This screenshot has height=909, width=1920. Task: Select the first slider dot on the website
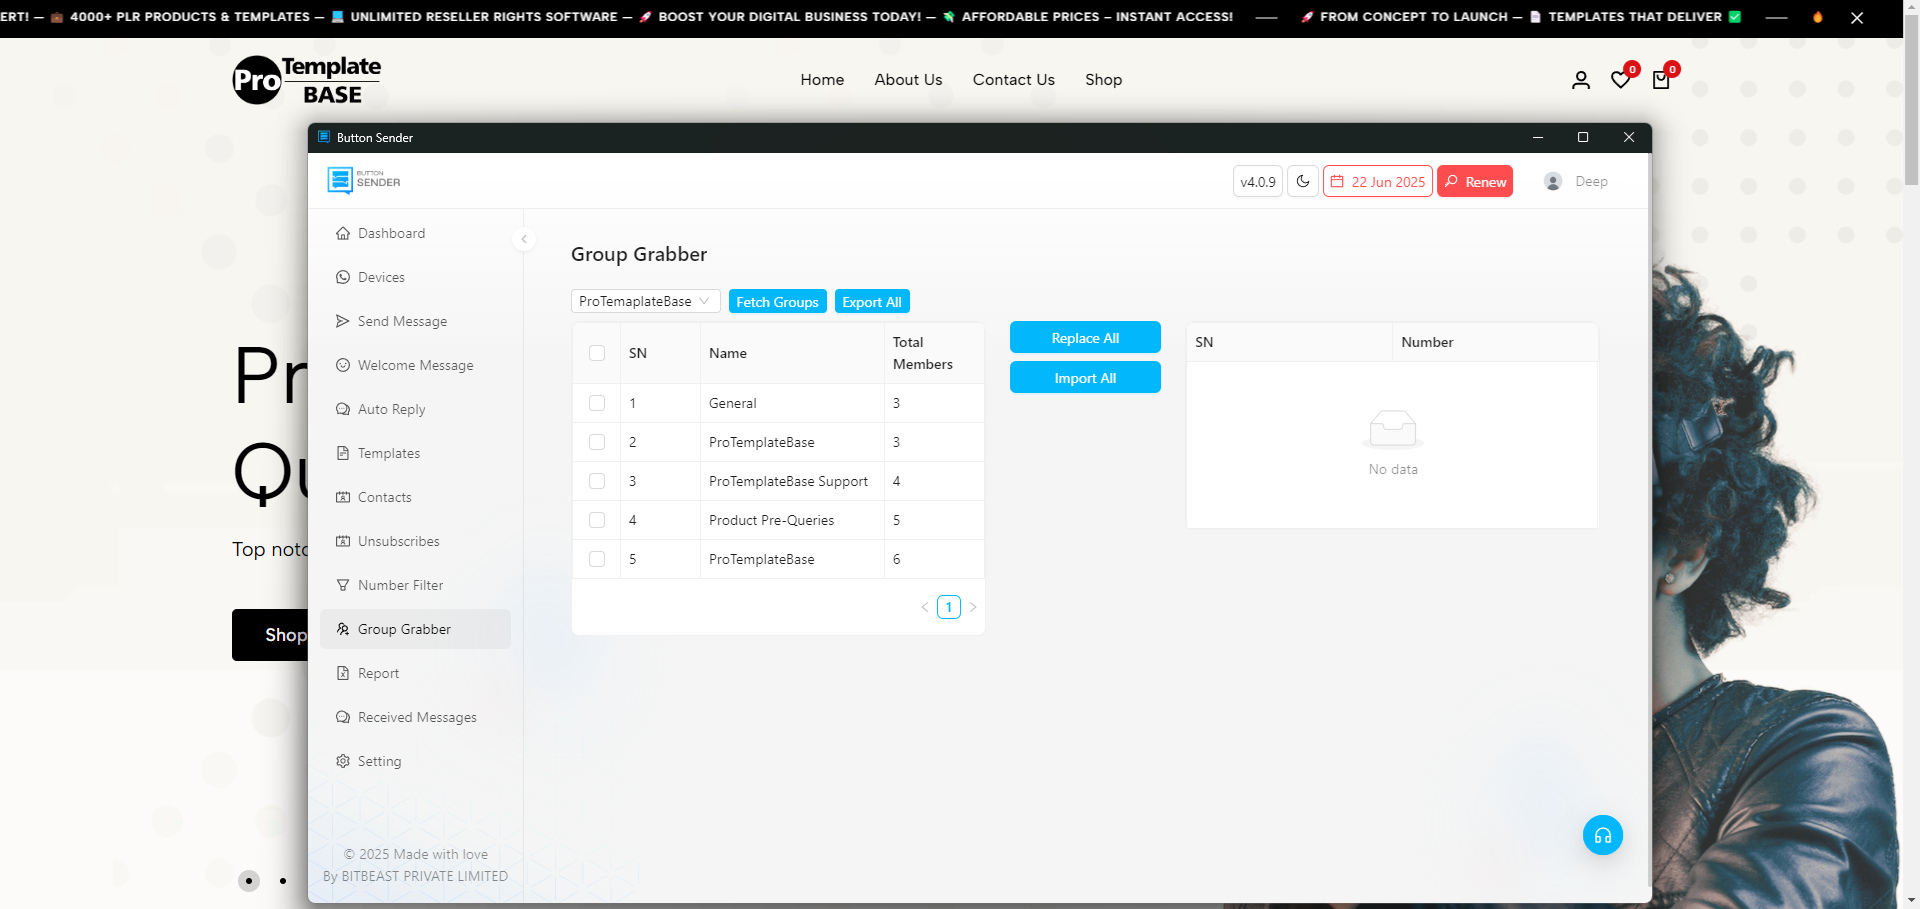(249, 881)
